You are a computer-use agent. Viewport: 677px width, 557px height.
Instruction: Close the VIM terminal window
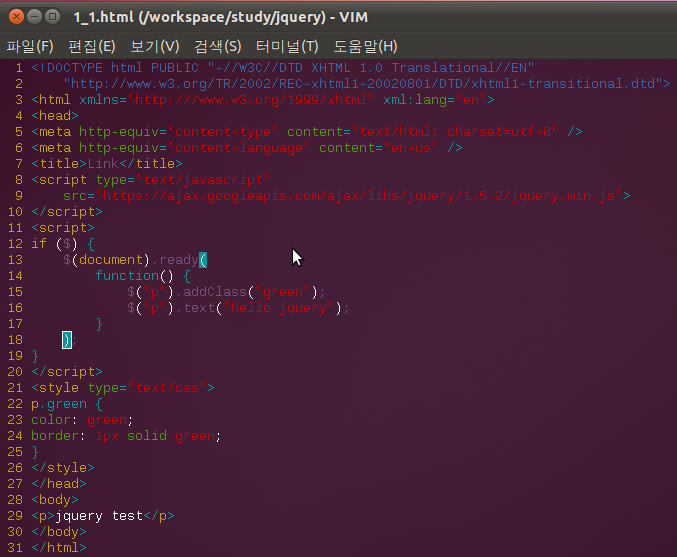[16, 17]
